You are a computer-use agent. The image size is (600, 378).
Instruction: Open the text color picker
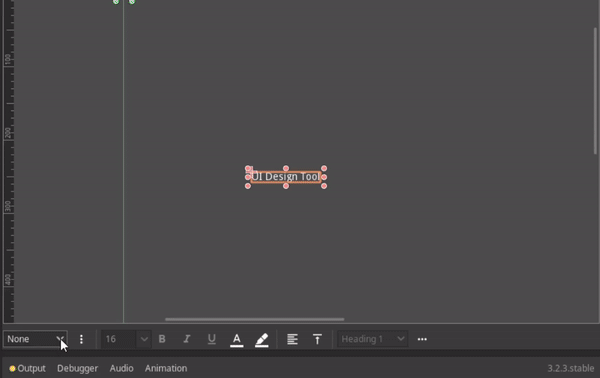(x=237, y=340)
